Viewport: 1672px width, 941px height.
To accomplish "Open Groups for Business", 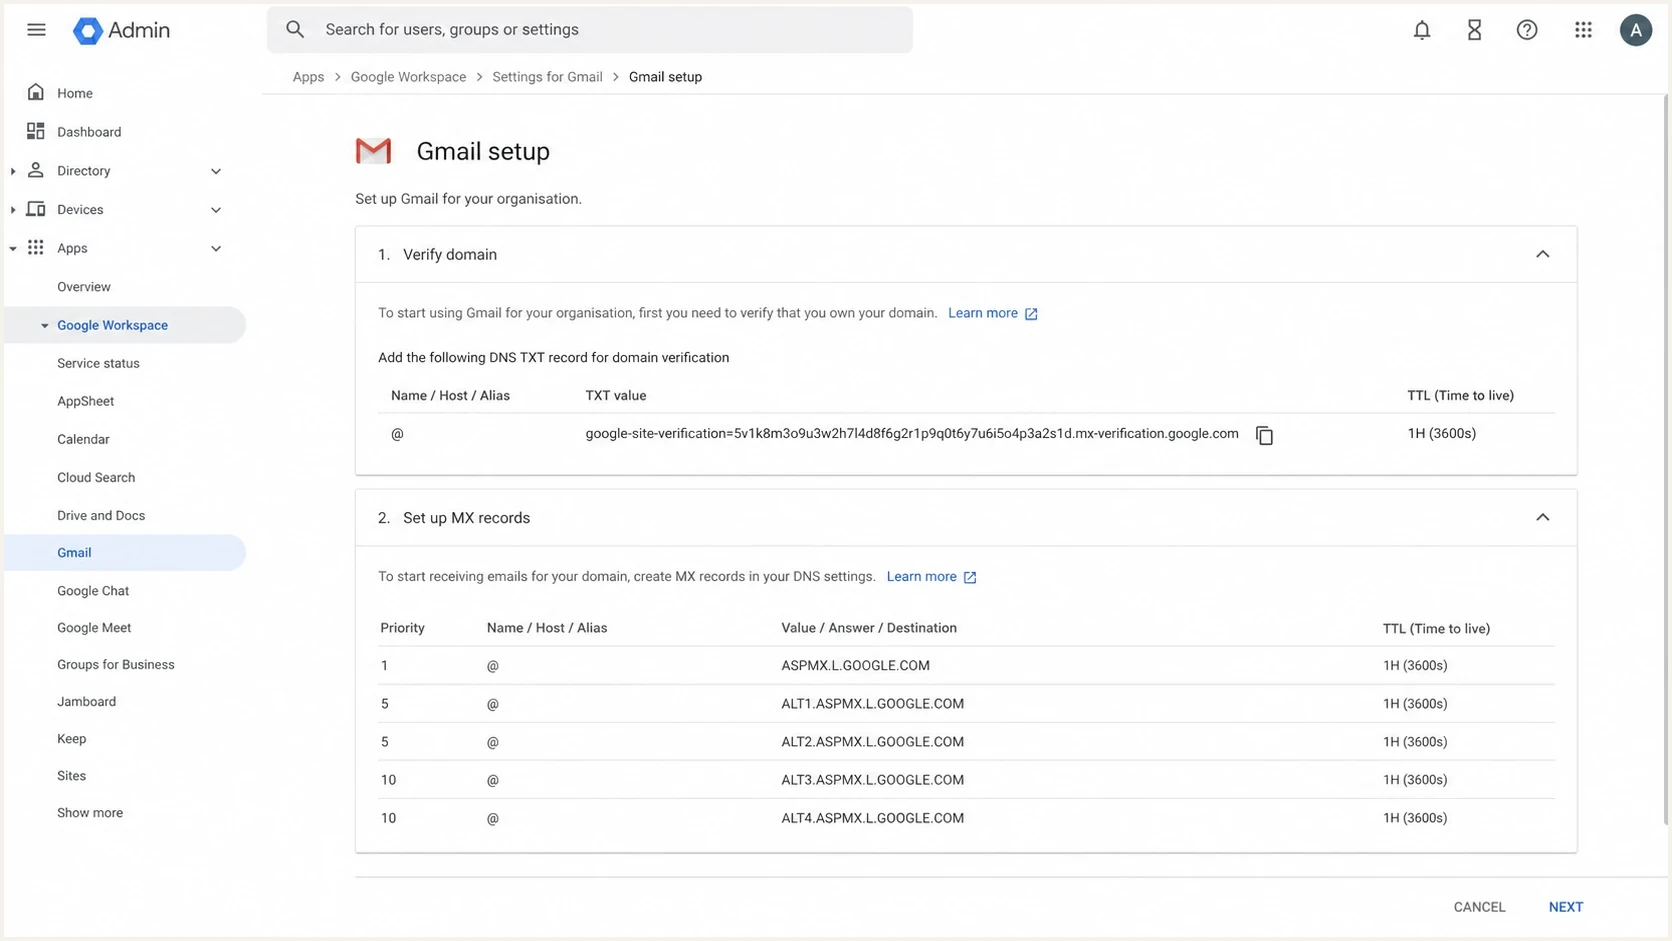I will (116, 665).
